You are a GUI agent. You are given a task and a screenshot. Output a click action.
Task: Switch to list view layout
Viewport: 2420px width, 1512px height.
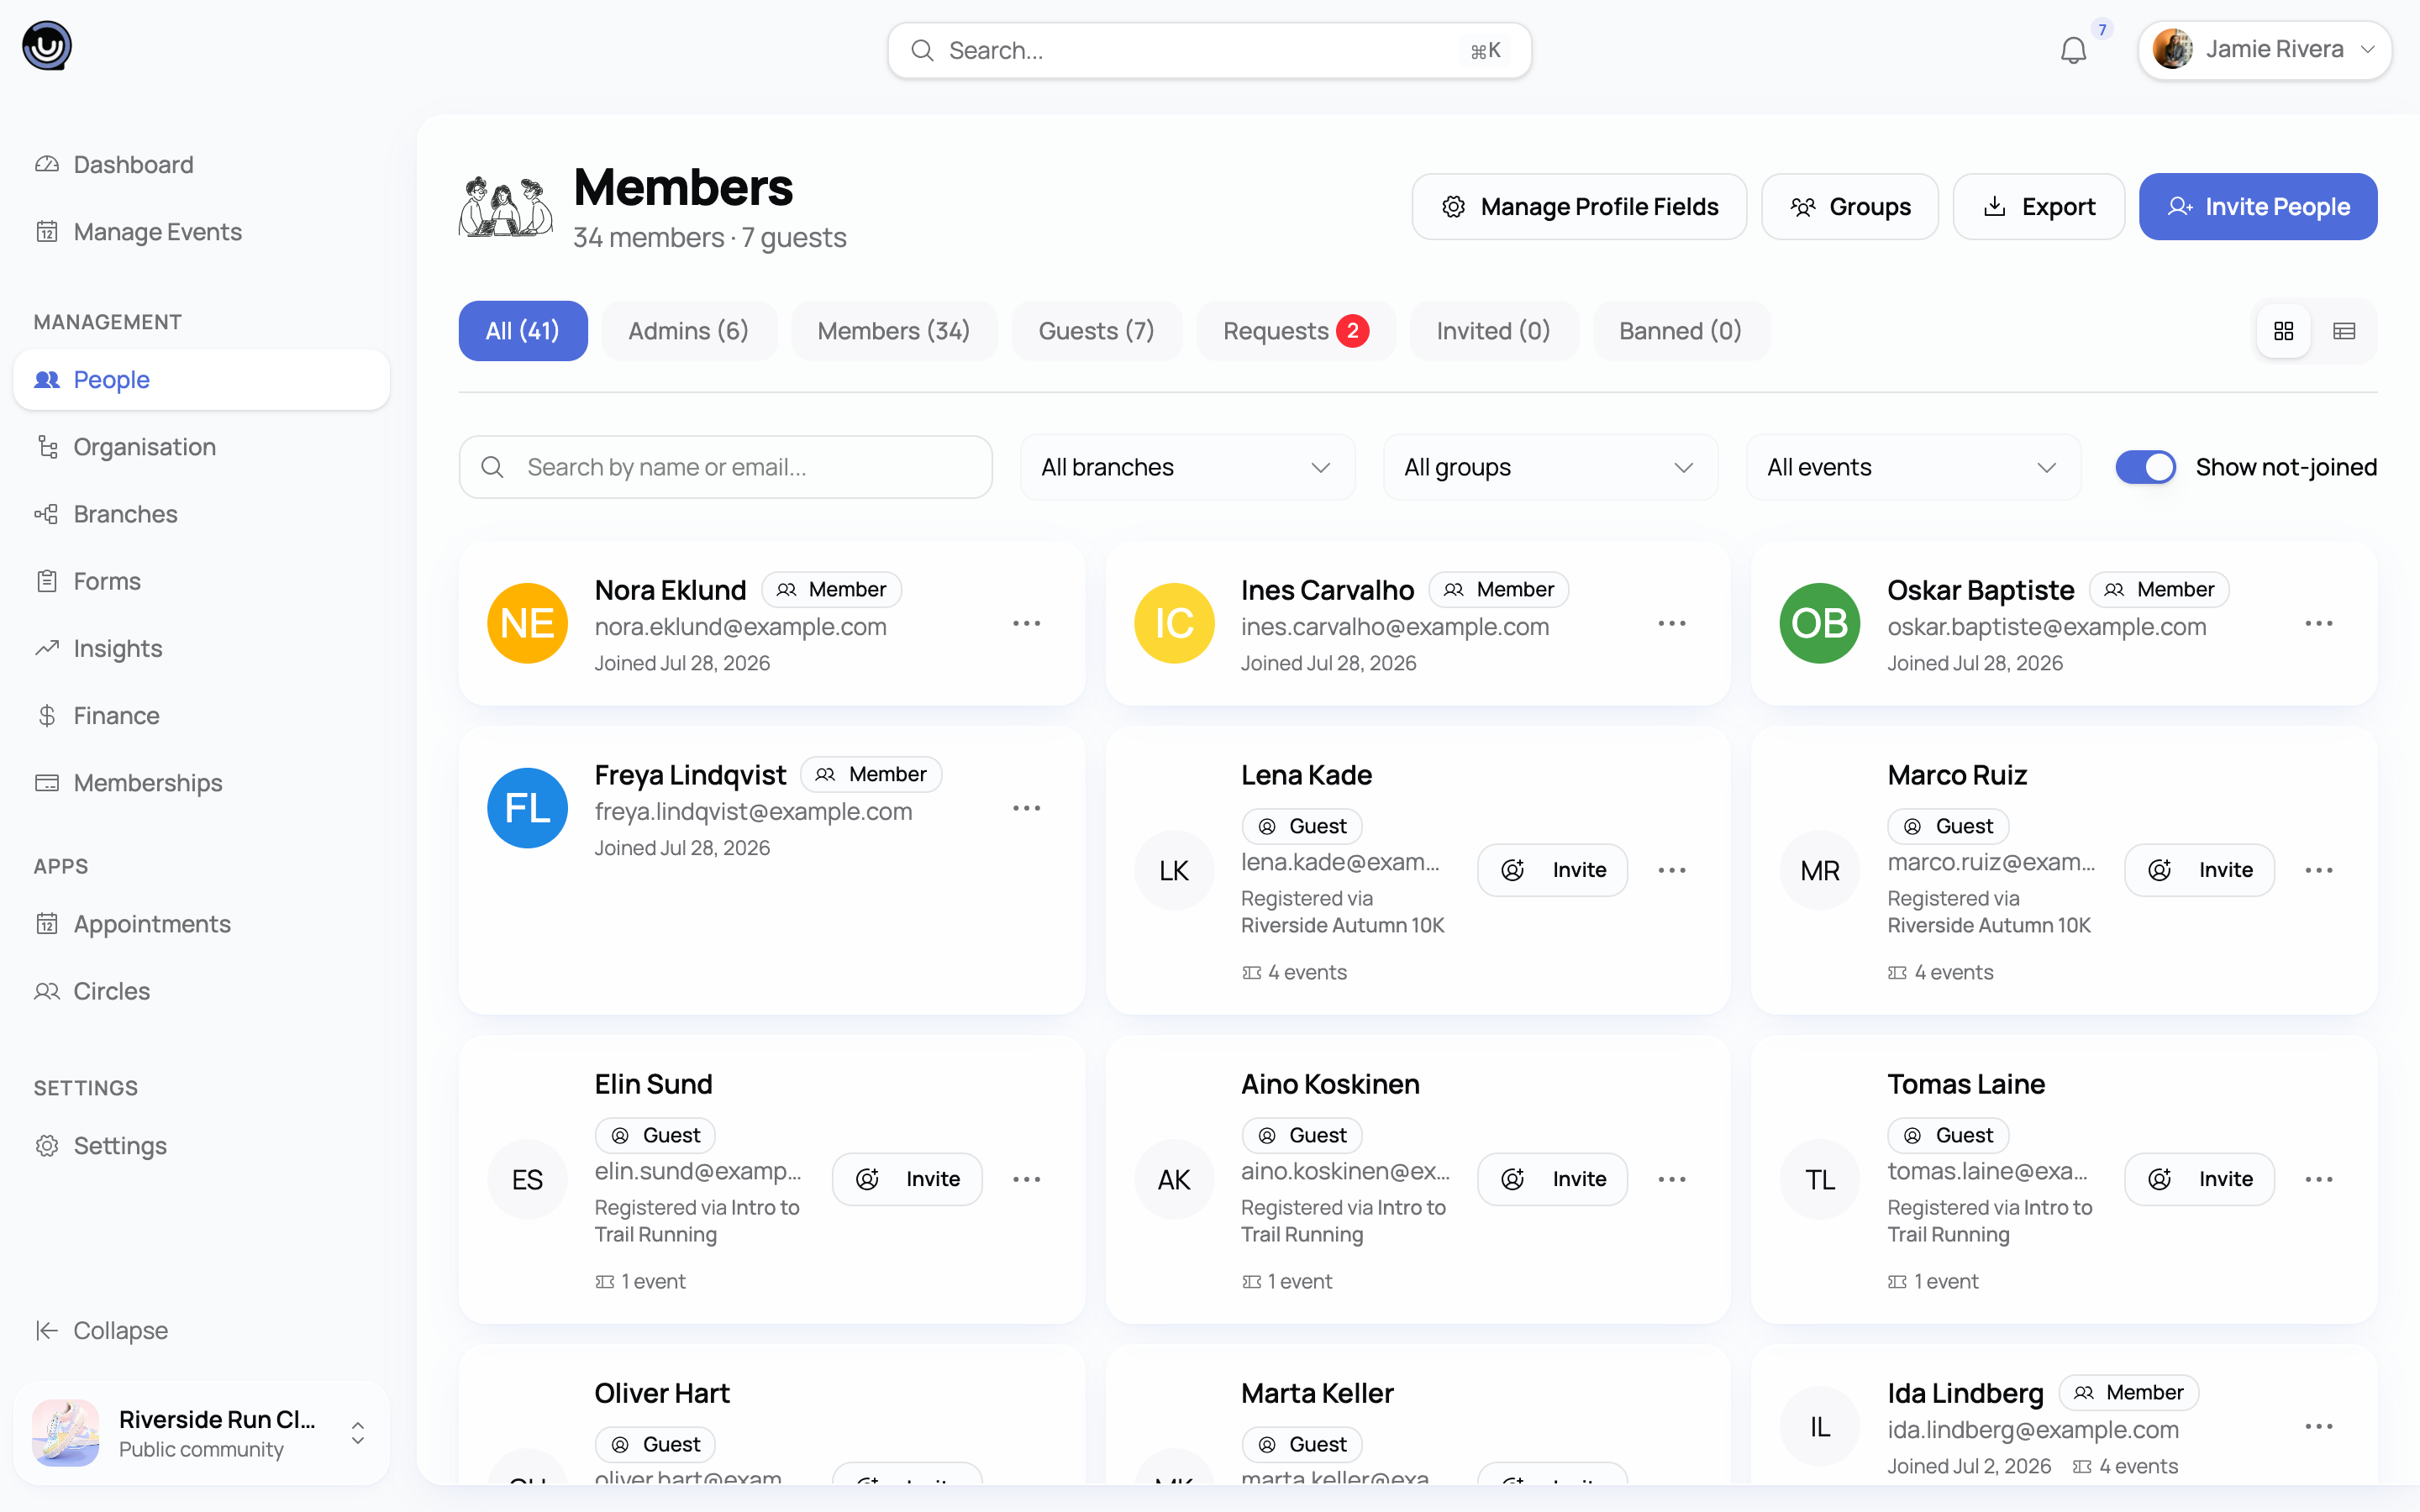pos(2344,331)
